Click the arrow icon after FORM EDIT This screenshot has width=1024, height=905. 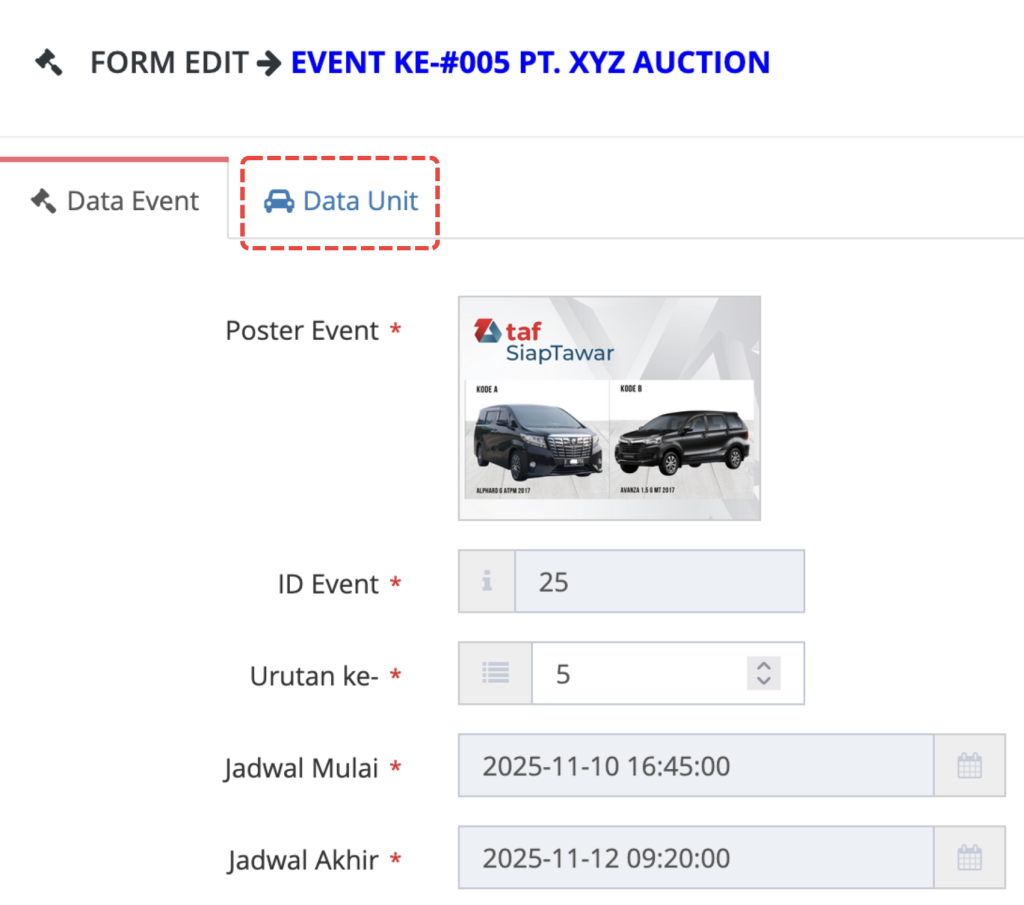(x=268, y=64)
